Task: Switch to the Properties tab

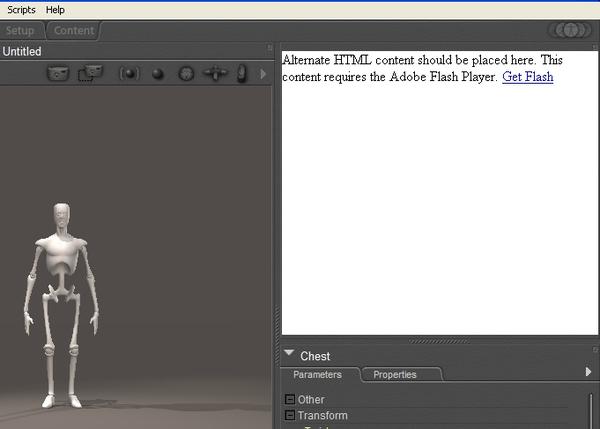Action: [x=395, y=375]
